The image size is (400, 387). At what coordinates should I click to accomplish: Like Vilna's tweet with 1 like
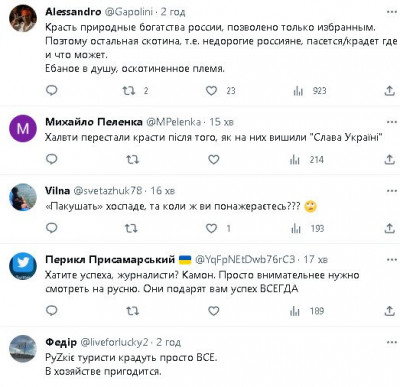point(211,228)
